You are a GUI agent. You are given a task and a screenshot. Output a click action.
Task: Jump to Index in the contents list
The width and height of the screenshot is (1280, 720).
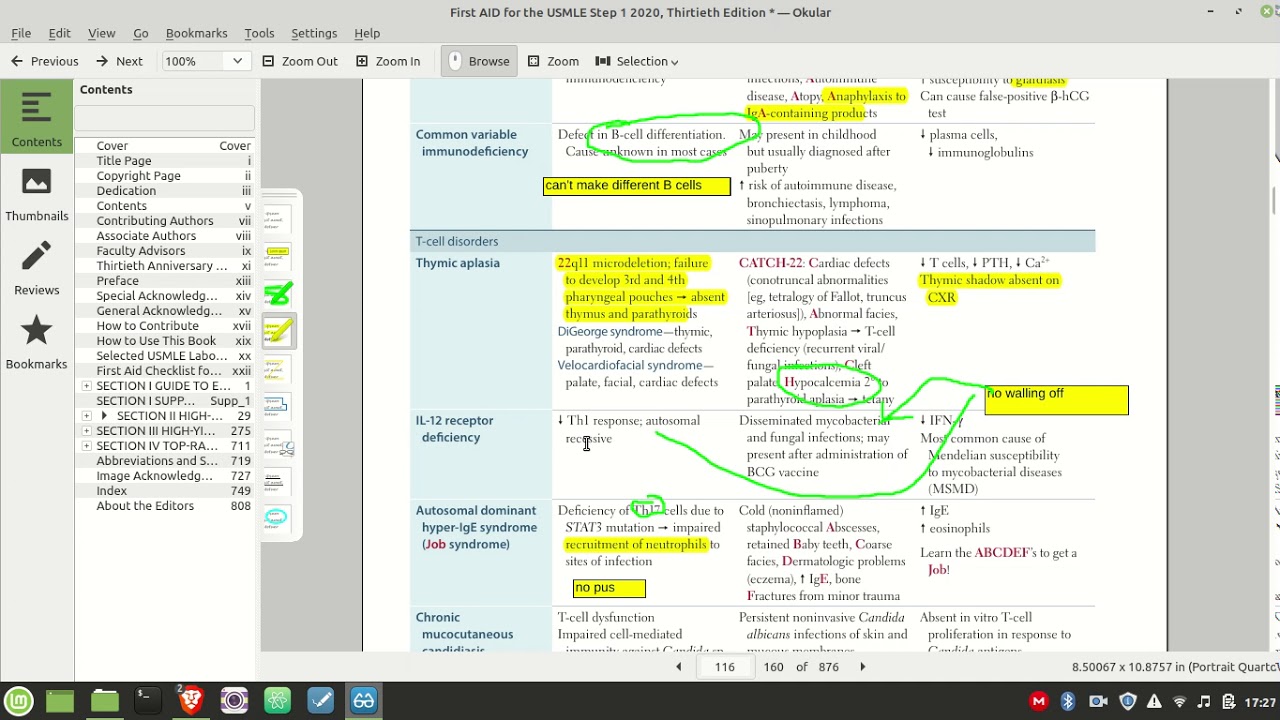[x=166, y=491]
